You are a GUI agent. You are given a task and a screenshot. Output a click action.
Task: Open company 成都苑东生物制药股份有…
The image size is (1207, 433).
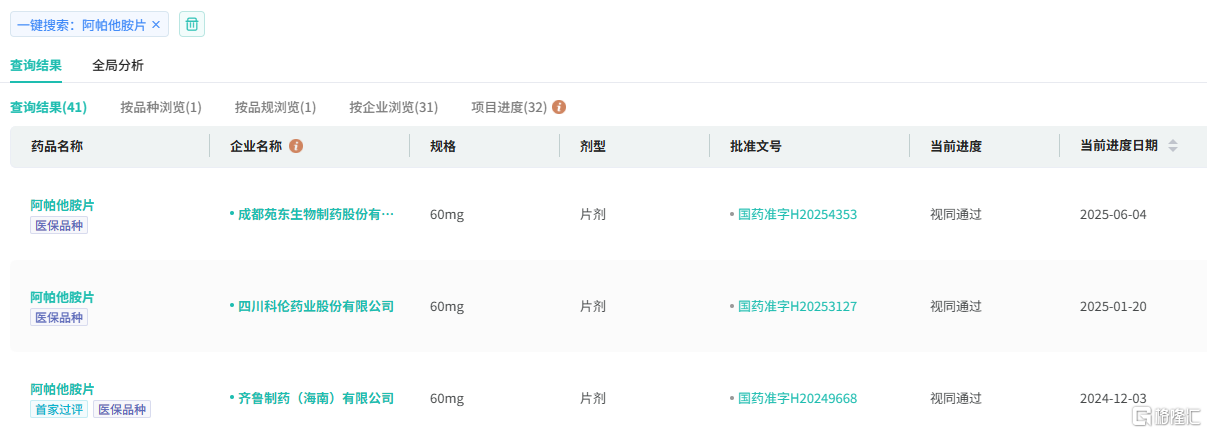(316, 214)
